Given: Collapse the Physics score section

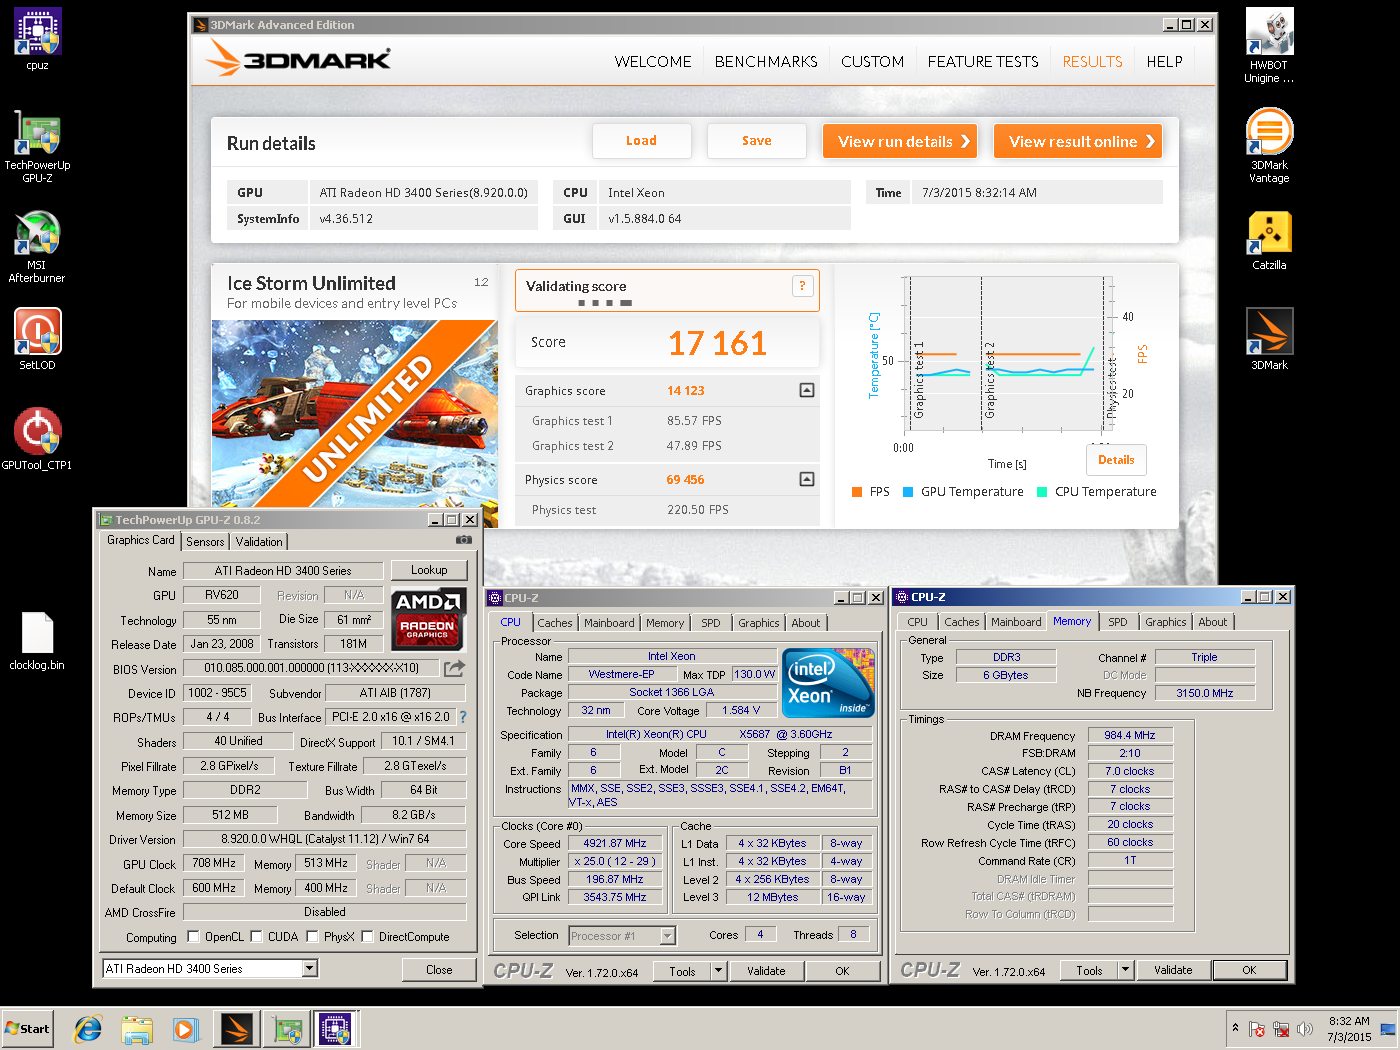Looking at the screenshot, I should click(807, 479).
